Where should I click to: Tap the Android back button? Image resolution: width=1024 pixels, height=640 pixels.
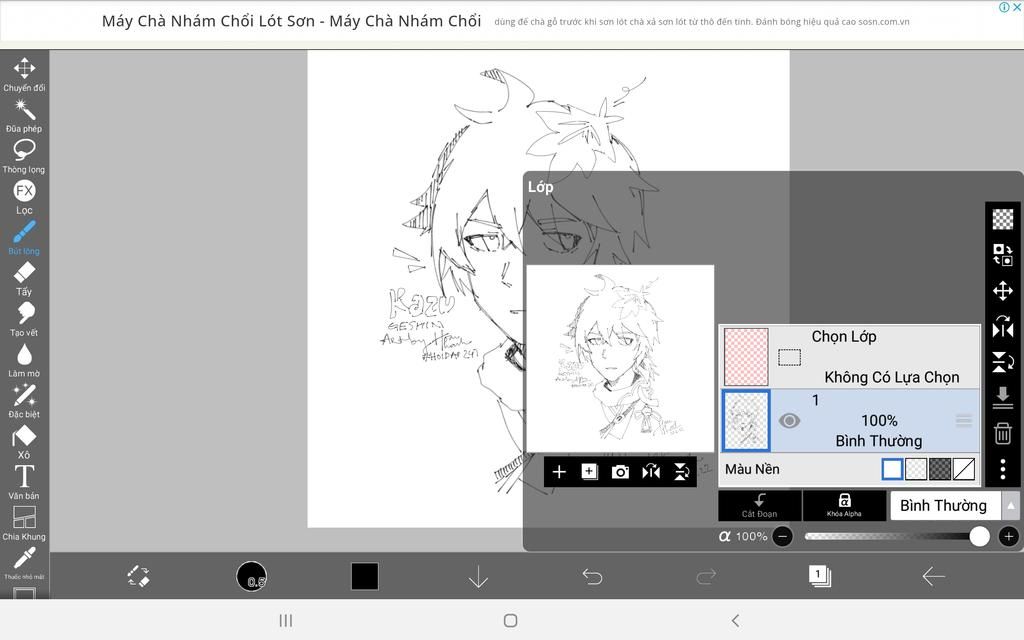pos(735,620)
